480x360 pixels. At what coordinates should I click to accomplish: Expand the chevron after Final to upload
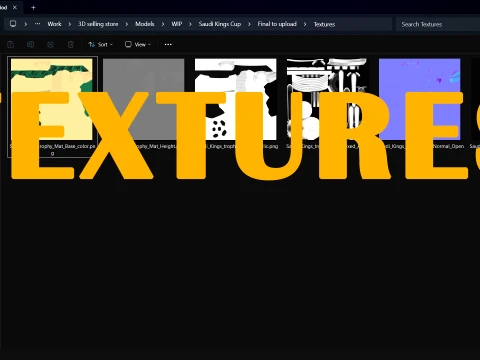305,24
